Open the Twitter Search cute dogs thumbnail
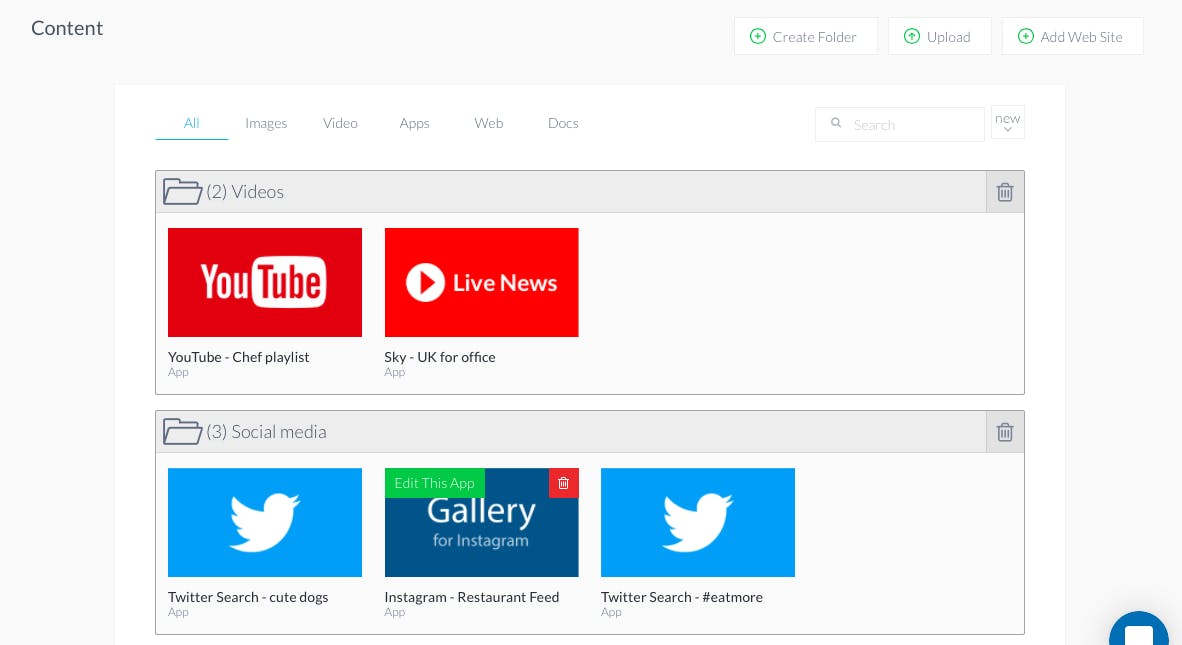1182x645 pixels. tap(265, 523)
